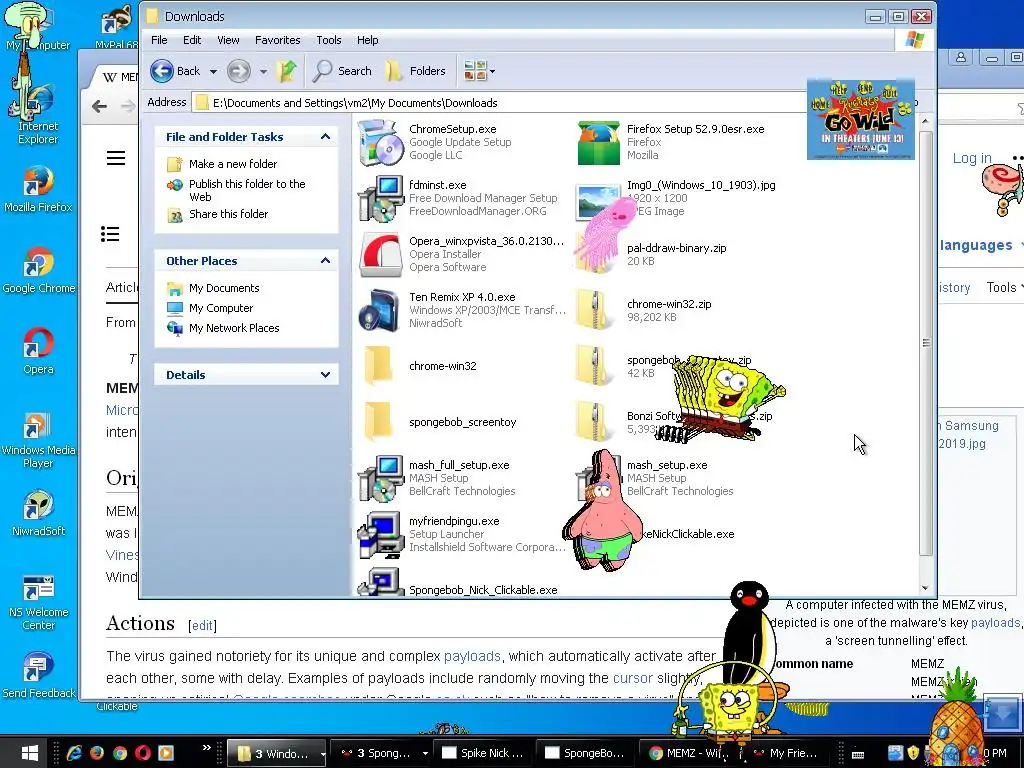This screenshot has width=1024, height=768.
Task: Open Mozilla Firefox desktop shortcut
Action: 38,189
